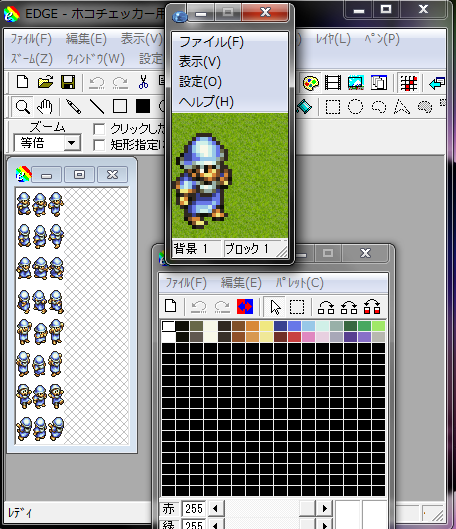
Task: Cut selection with the scissors icon
Action: click(x=143, y=82)
